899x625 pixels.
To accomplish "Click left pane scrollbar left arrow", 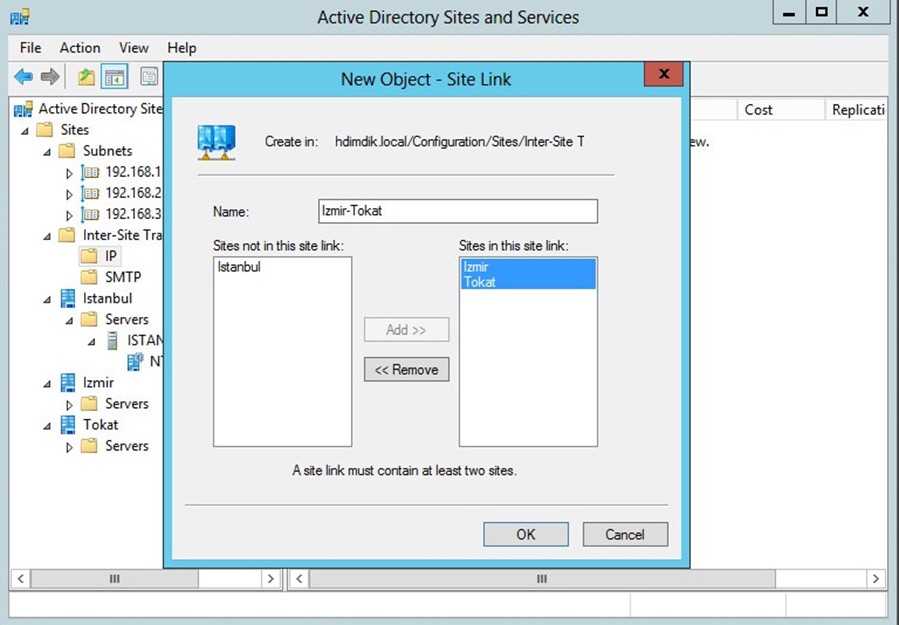I will click(x=21, y=579).
